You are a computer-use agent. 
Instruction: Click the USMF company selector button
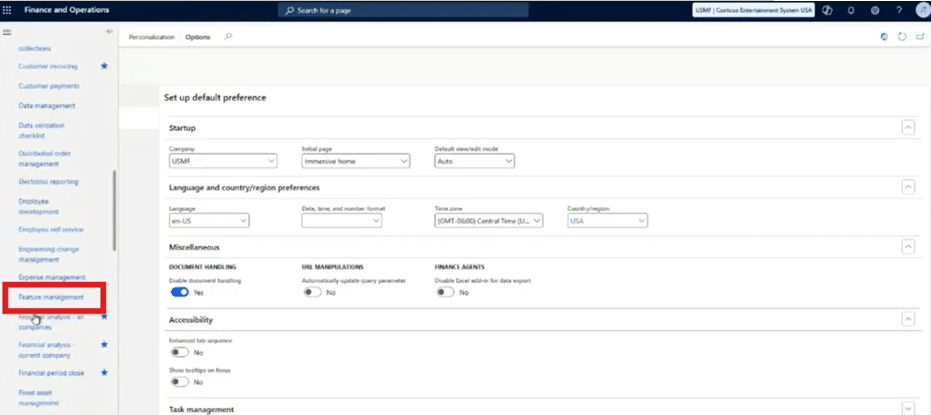[752, 10]
